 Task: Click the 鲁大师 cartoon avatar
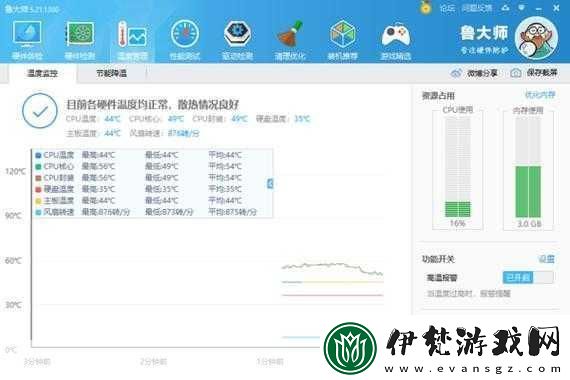pos(537,38)
